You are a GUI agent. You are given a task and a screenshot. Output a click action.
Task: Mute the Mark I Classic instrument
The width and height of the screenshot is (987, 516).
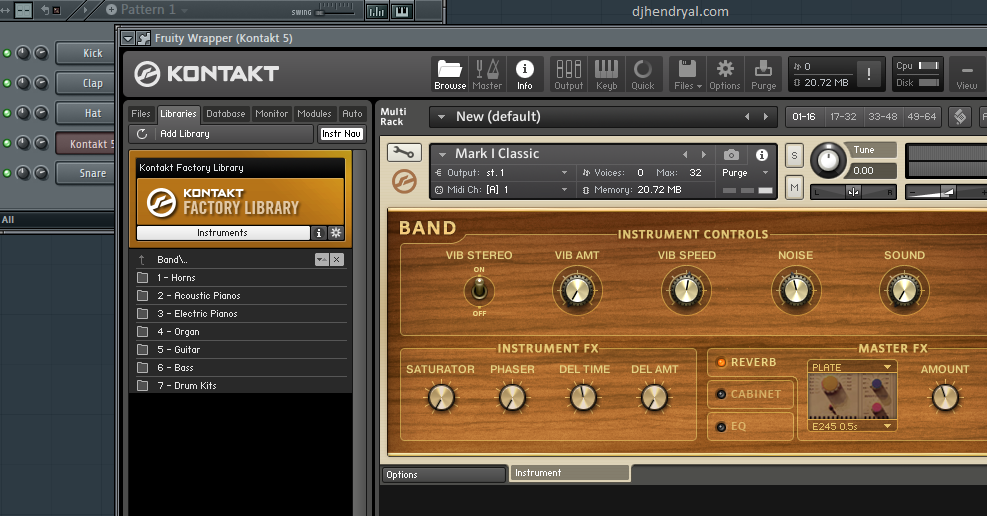pyautogui.click(x=794, y=187)
